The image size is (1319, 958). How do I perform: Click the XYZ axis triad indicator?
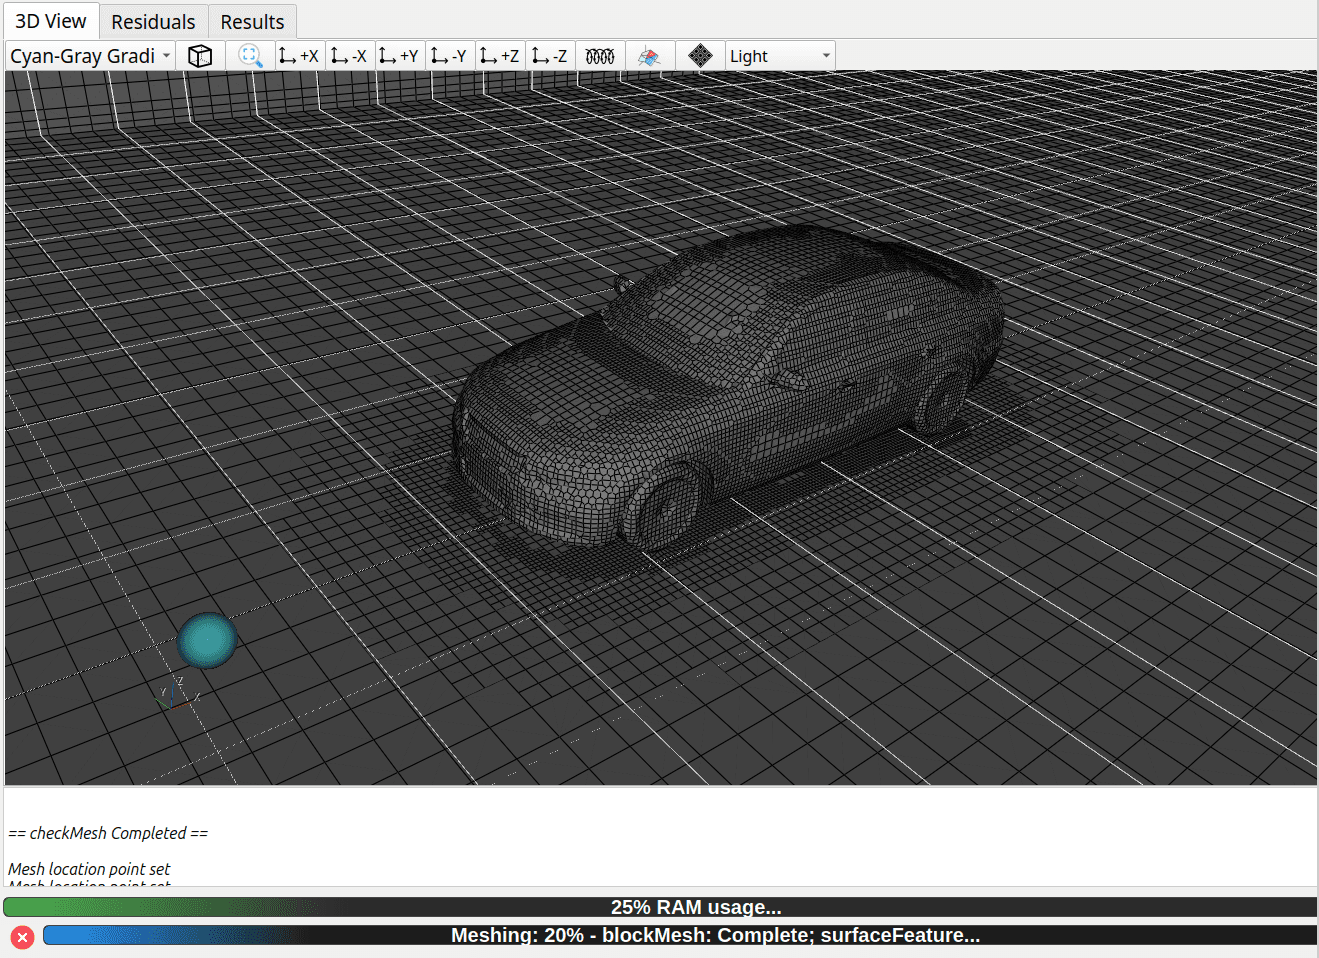[178, 693]
